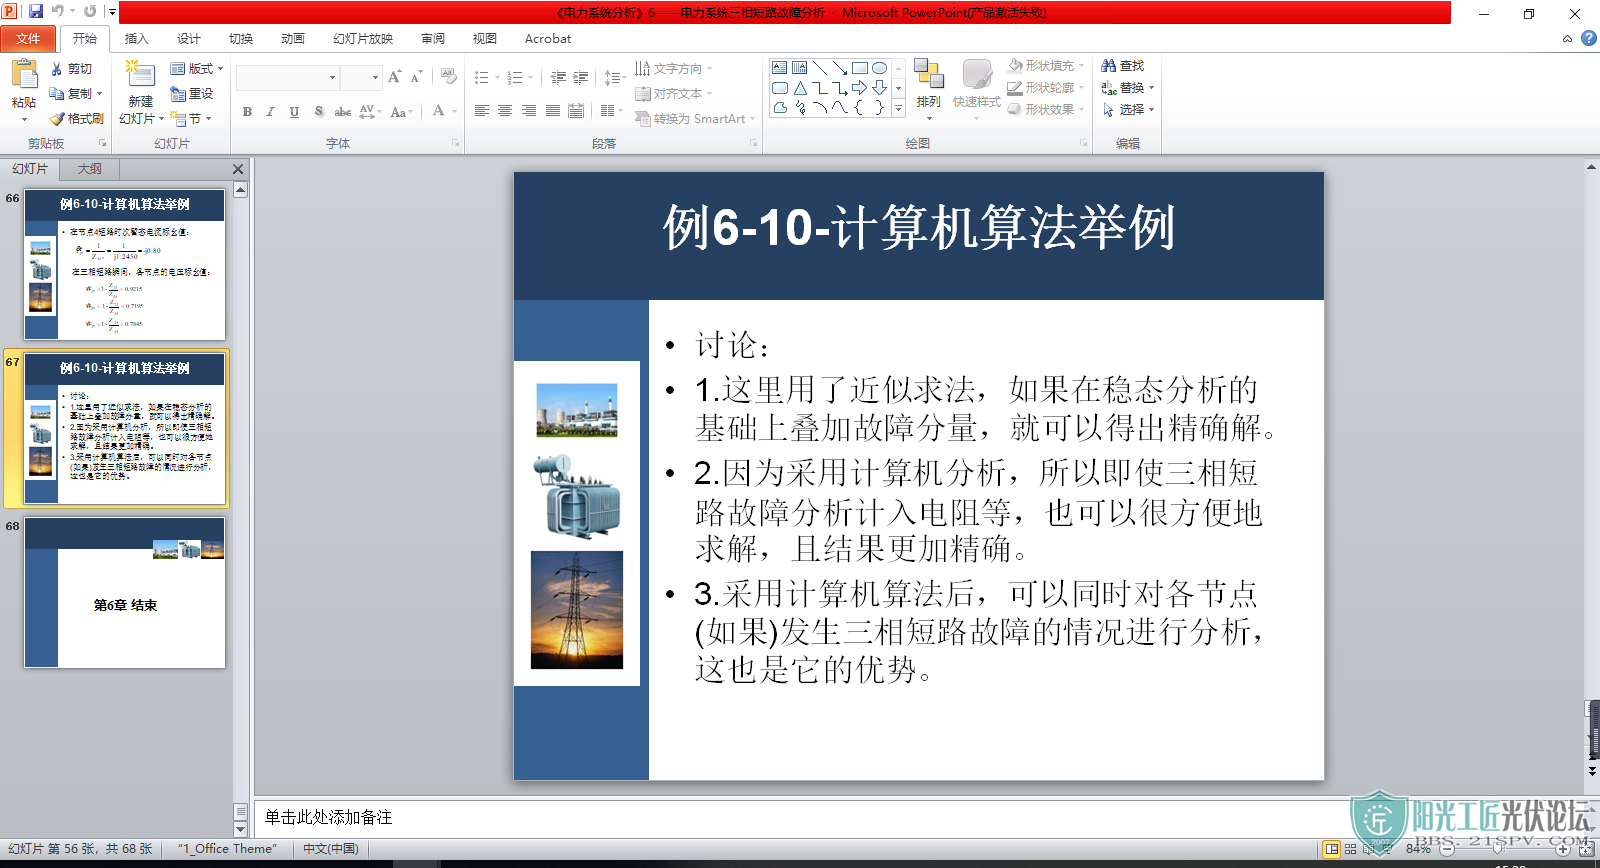1600x868 pixels.
Task: Open the Select (选择) dropdown
Action: pos(1128,109)
